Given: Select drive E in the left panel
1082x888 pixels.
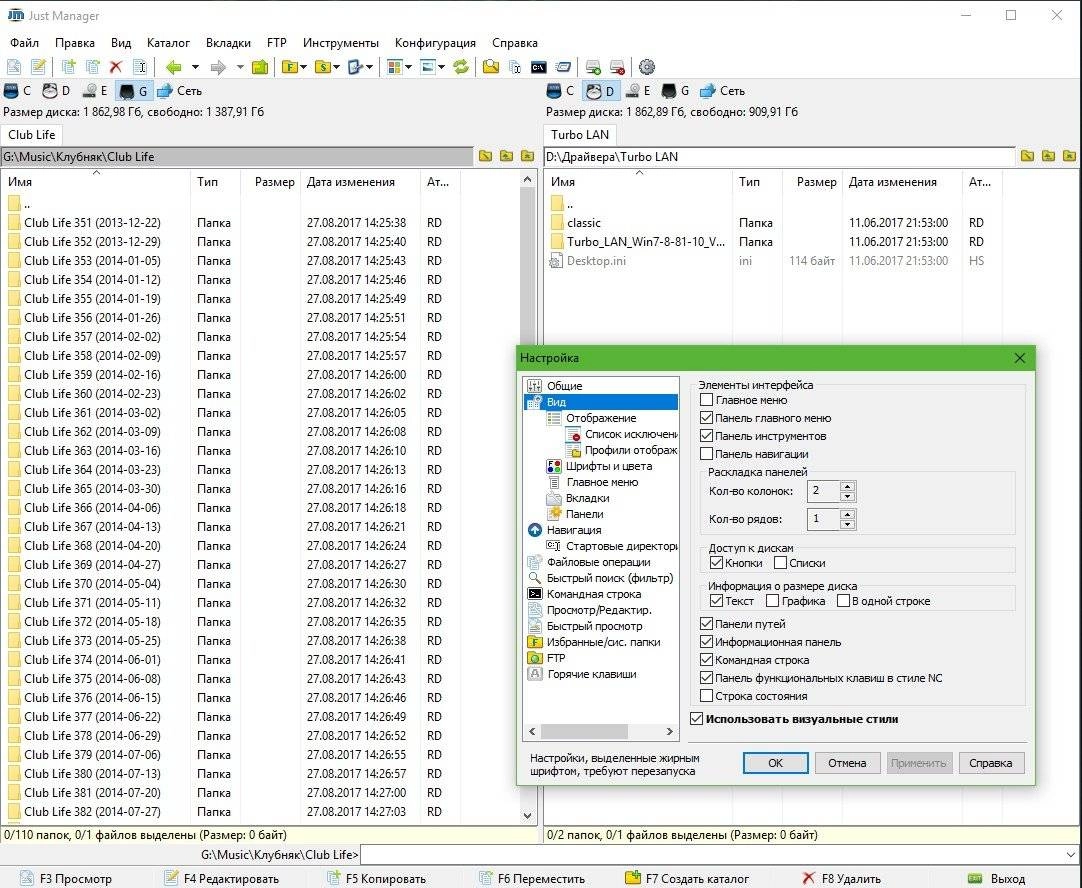Looking at the screenshot, I should [95, 90].
